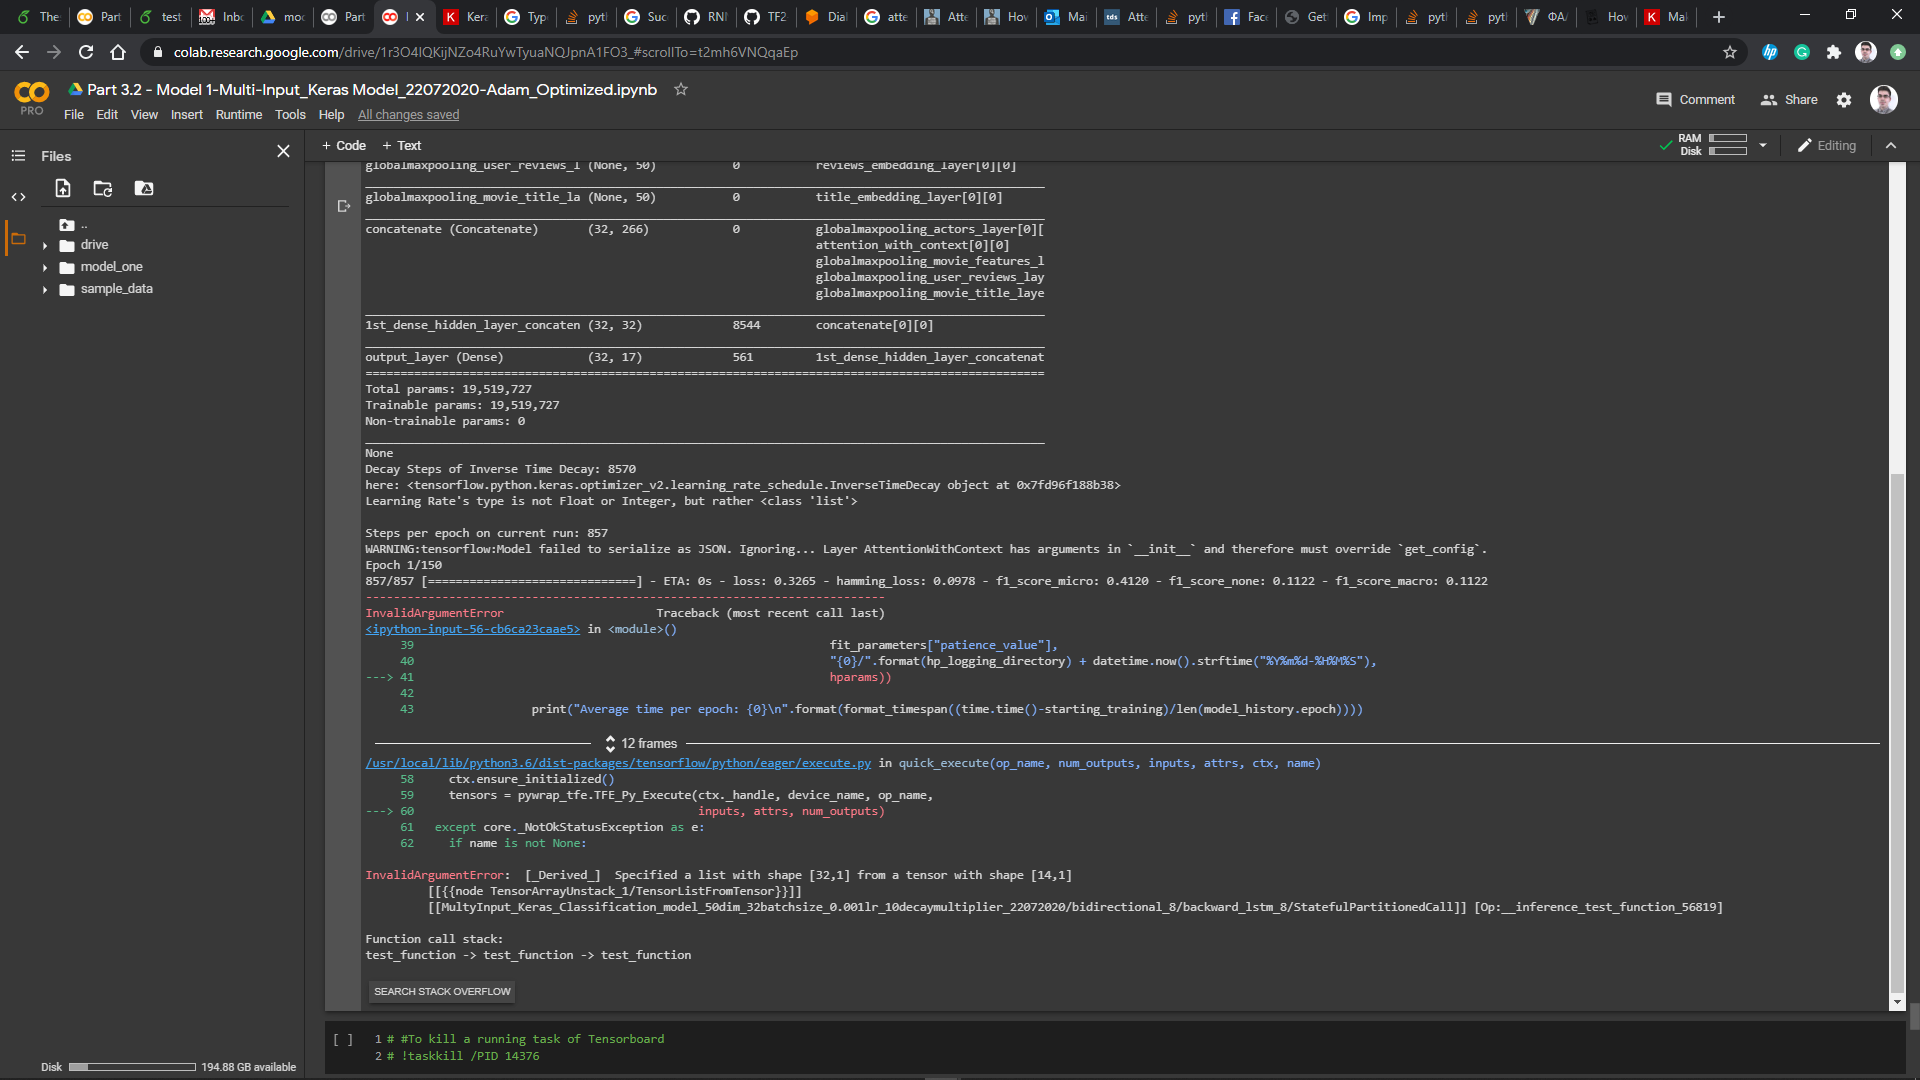Open the Tools menu
1920x1080 pixels.
[x=290, y=114]
